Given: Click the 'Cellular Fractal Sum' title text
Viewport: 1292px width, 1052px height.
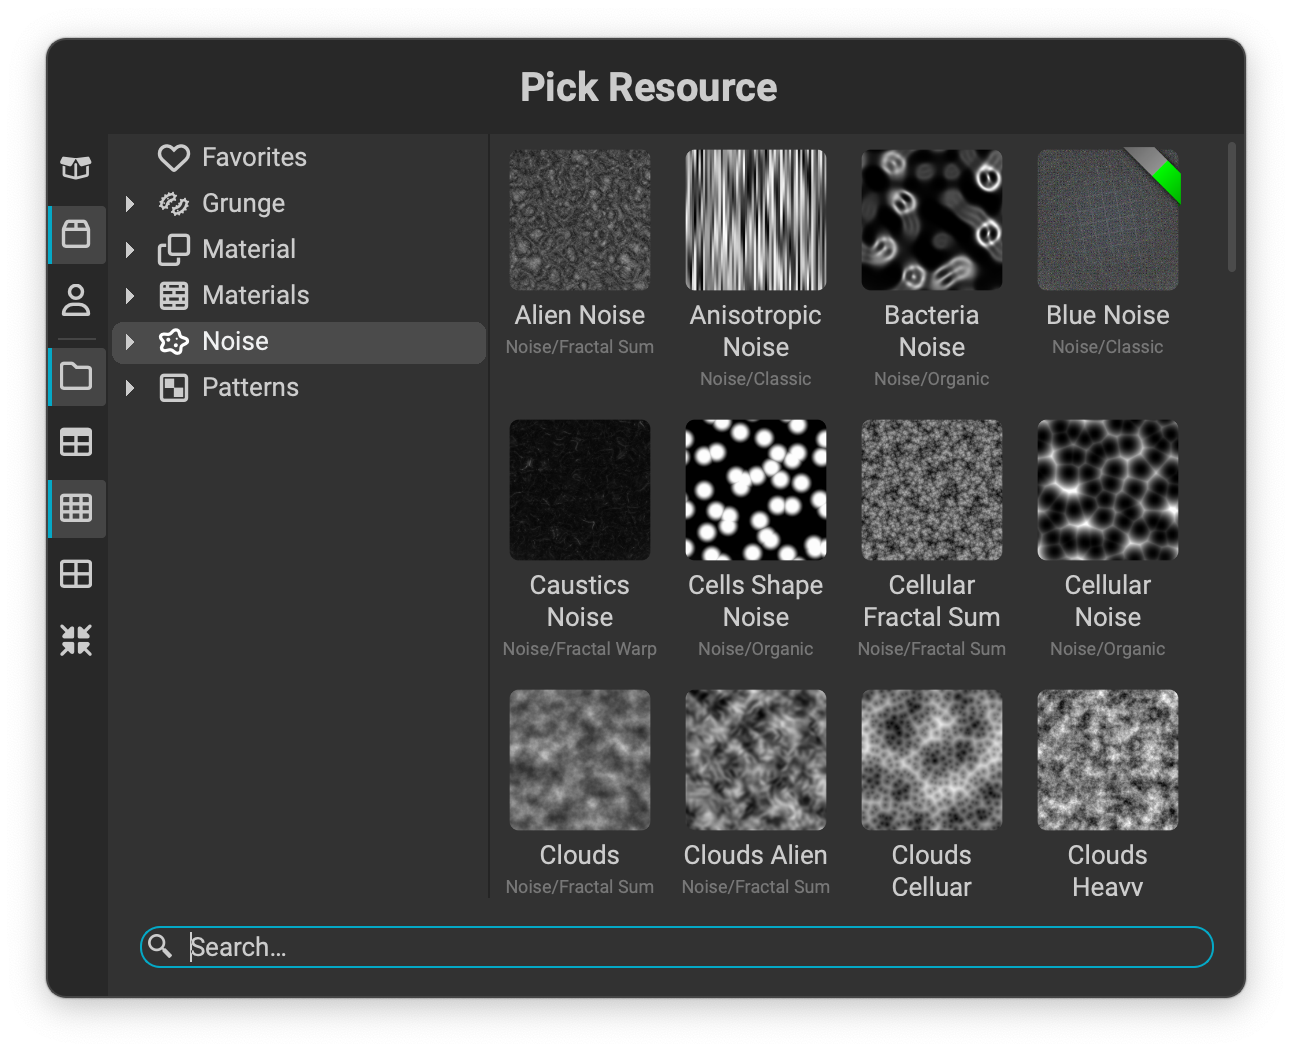Looking at the screenshot, I should point(932,601).
